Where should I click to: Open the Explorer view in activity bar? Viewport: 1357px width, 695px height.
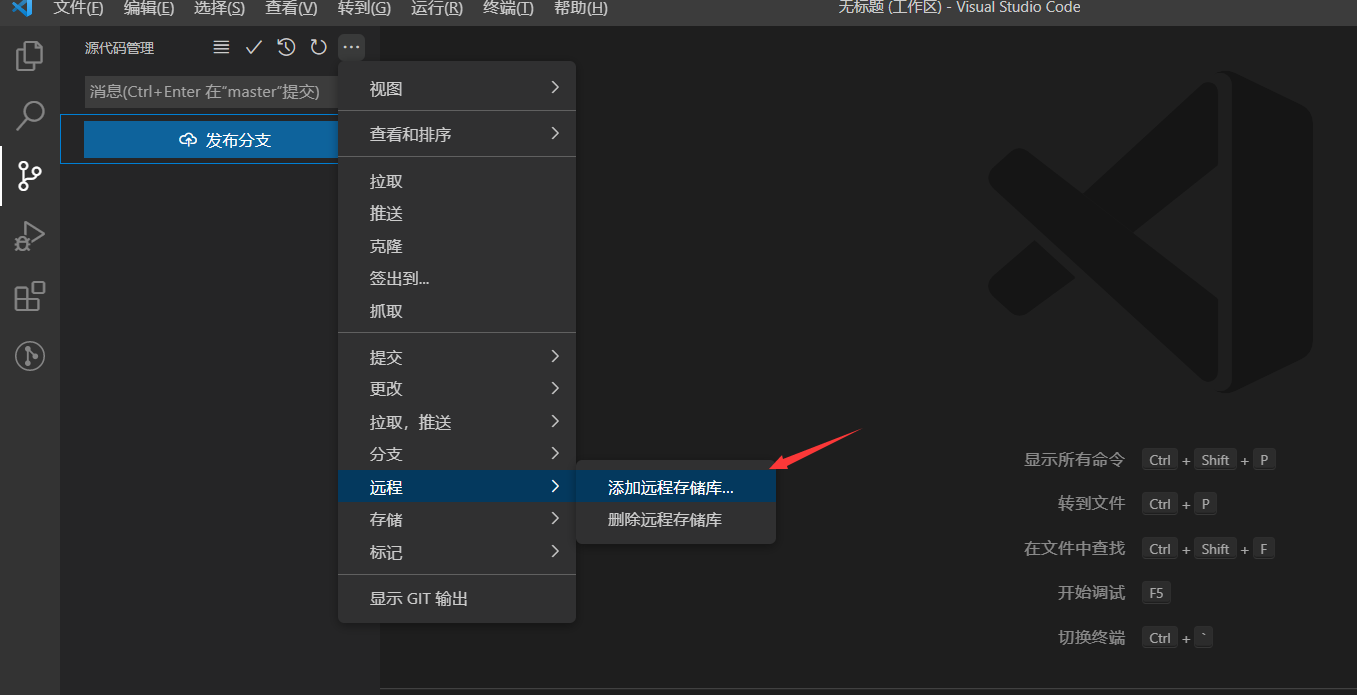30,56
